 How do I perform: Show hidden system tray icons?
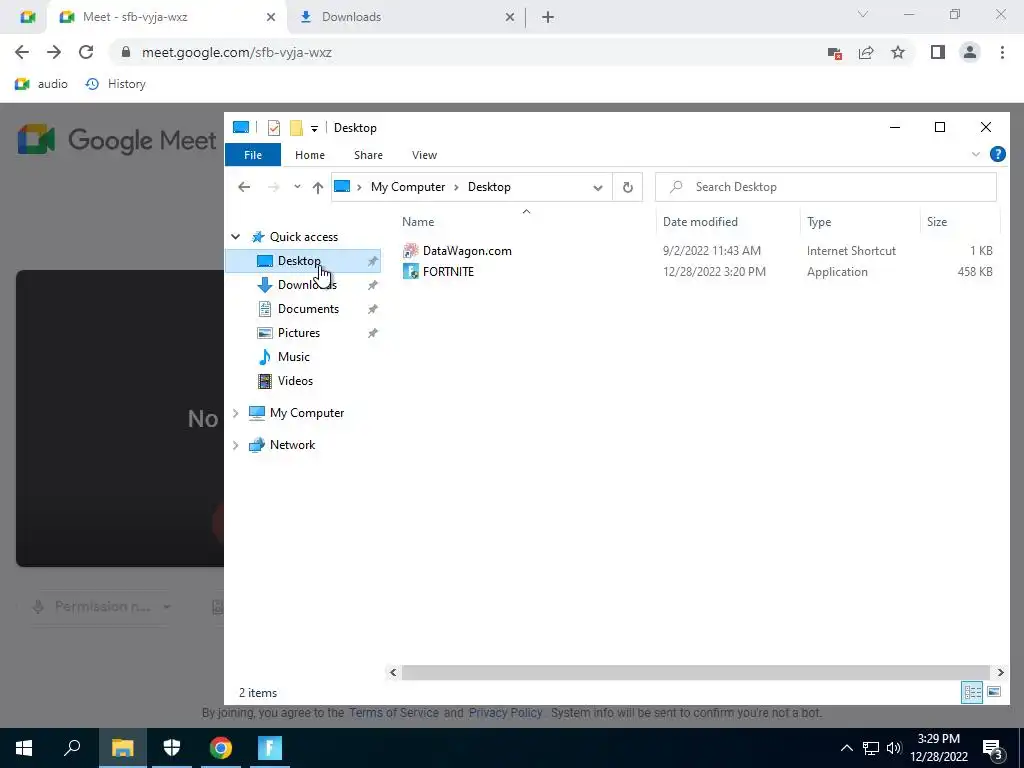[846, 748]
